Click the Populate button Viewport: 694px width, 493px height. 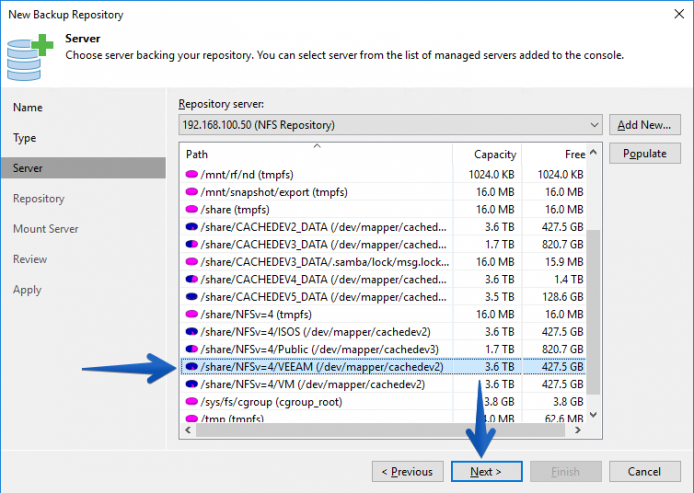tap(644, 154)
